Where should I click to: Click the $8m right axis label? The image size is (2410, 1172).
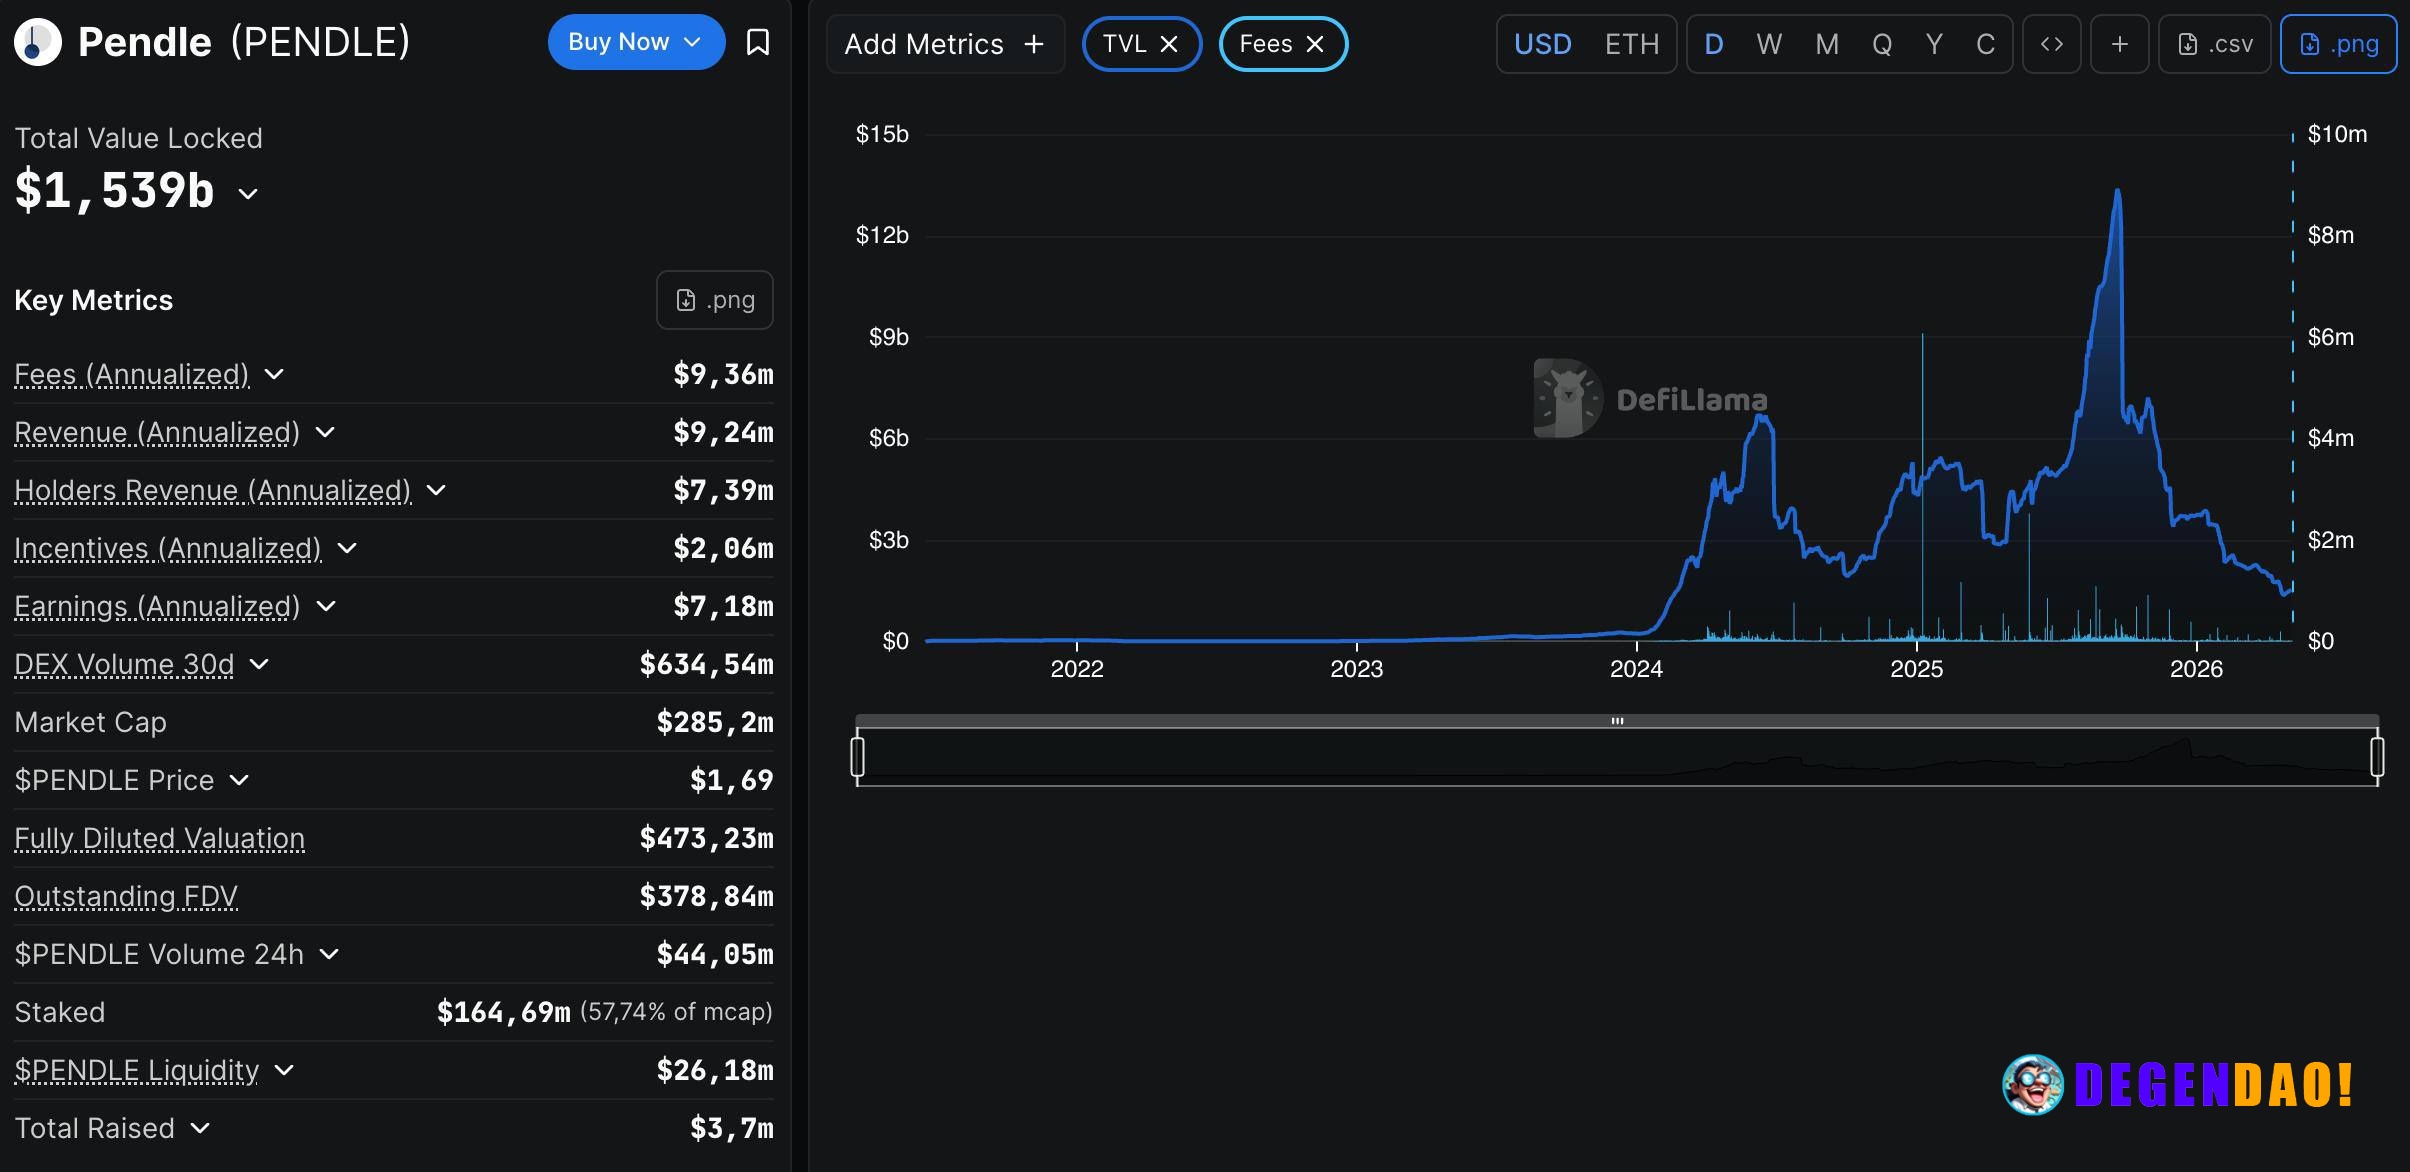pyautogui.click(x=2330, y=235)
